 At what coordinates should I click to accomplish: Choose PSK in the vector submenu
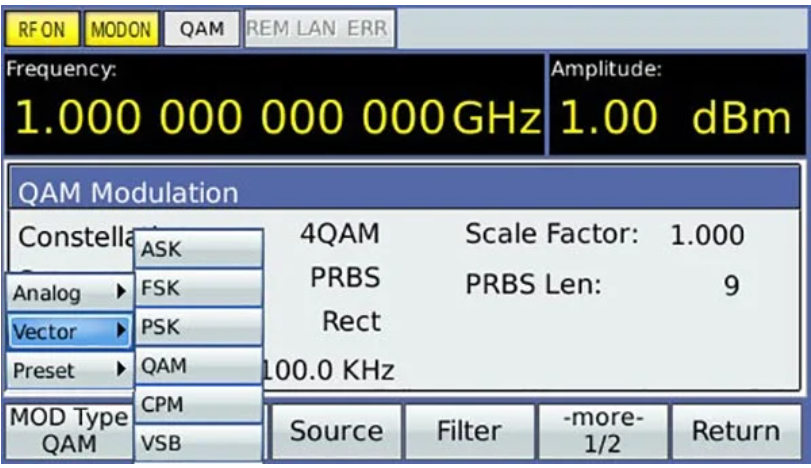(x=198, y=327)
